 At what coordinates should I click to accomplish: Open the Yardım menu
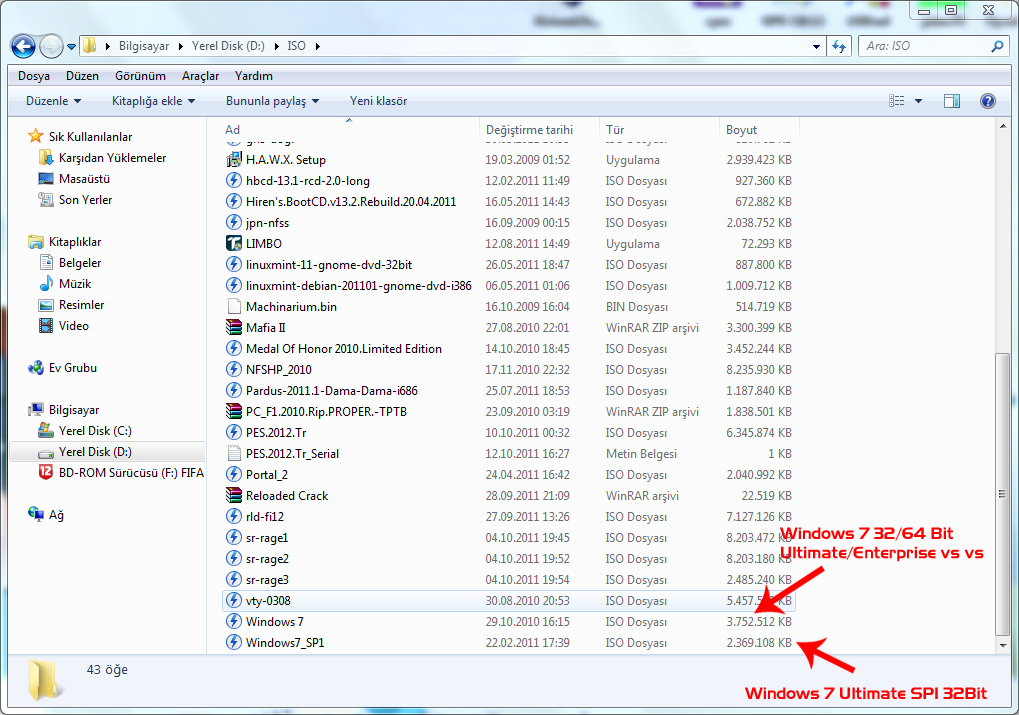(253, 75)
